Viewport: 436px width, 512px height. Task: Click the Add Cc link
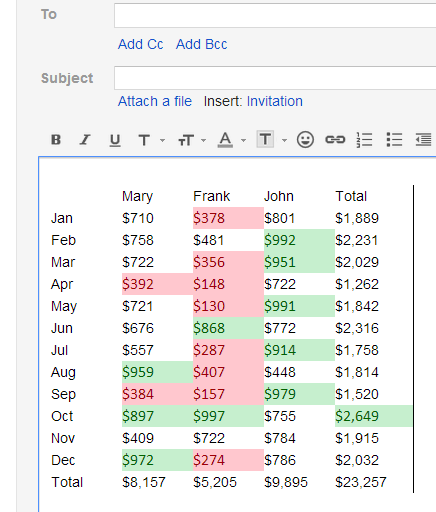pos(140,44)
